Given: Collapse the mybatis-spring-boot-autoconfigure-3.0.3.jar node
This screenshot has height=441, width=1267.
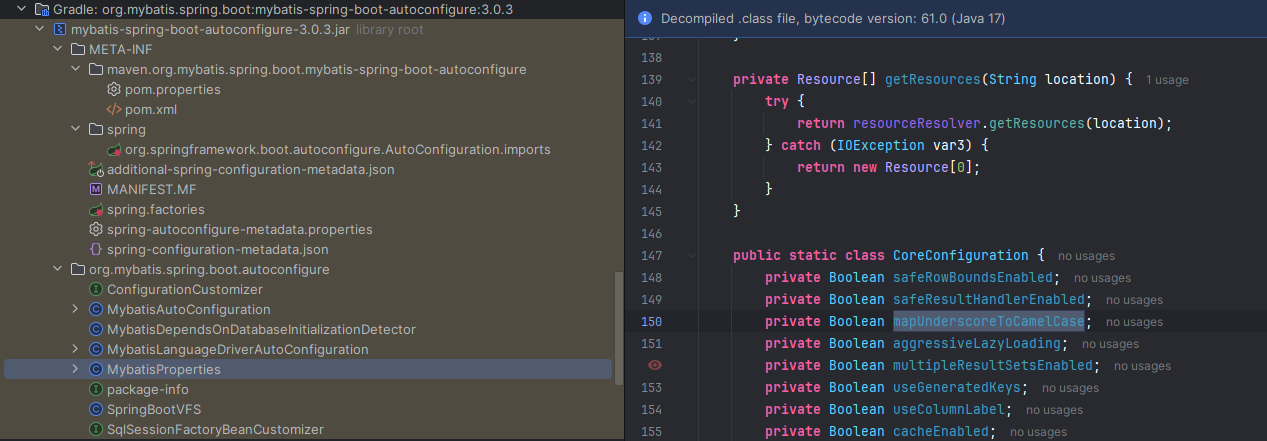Looking at the screenshot, I should pos(39,29).
